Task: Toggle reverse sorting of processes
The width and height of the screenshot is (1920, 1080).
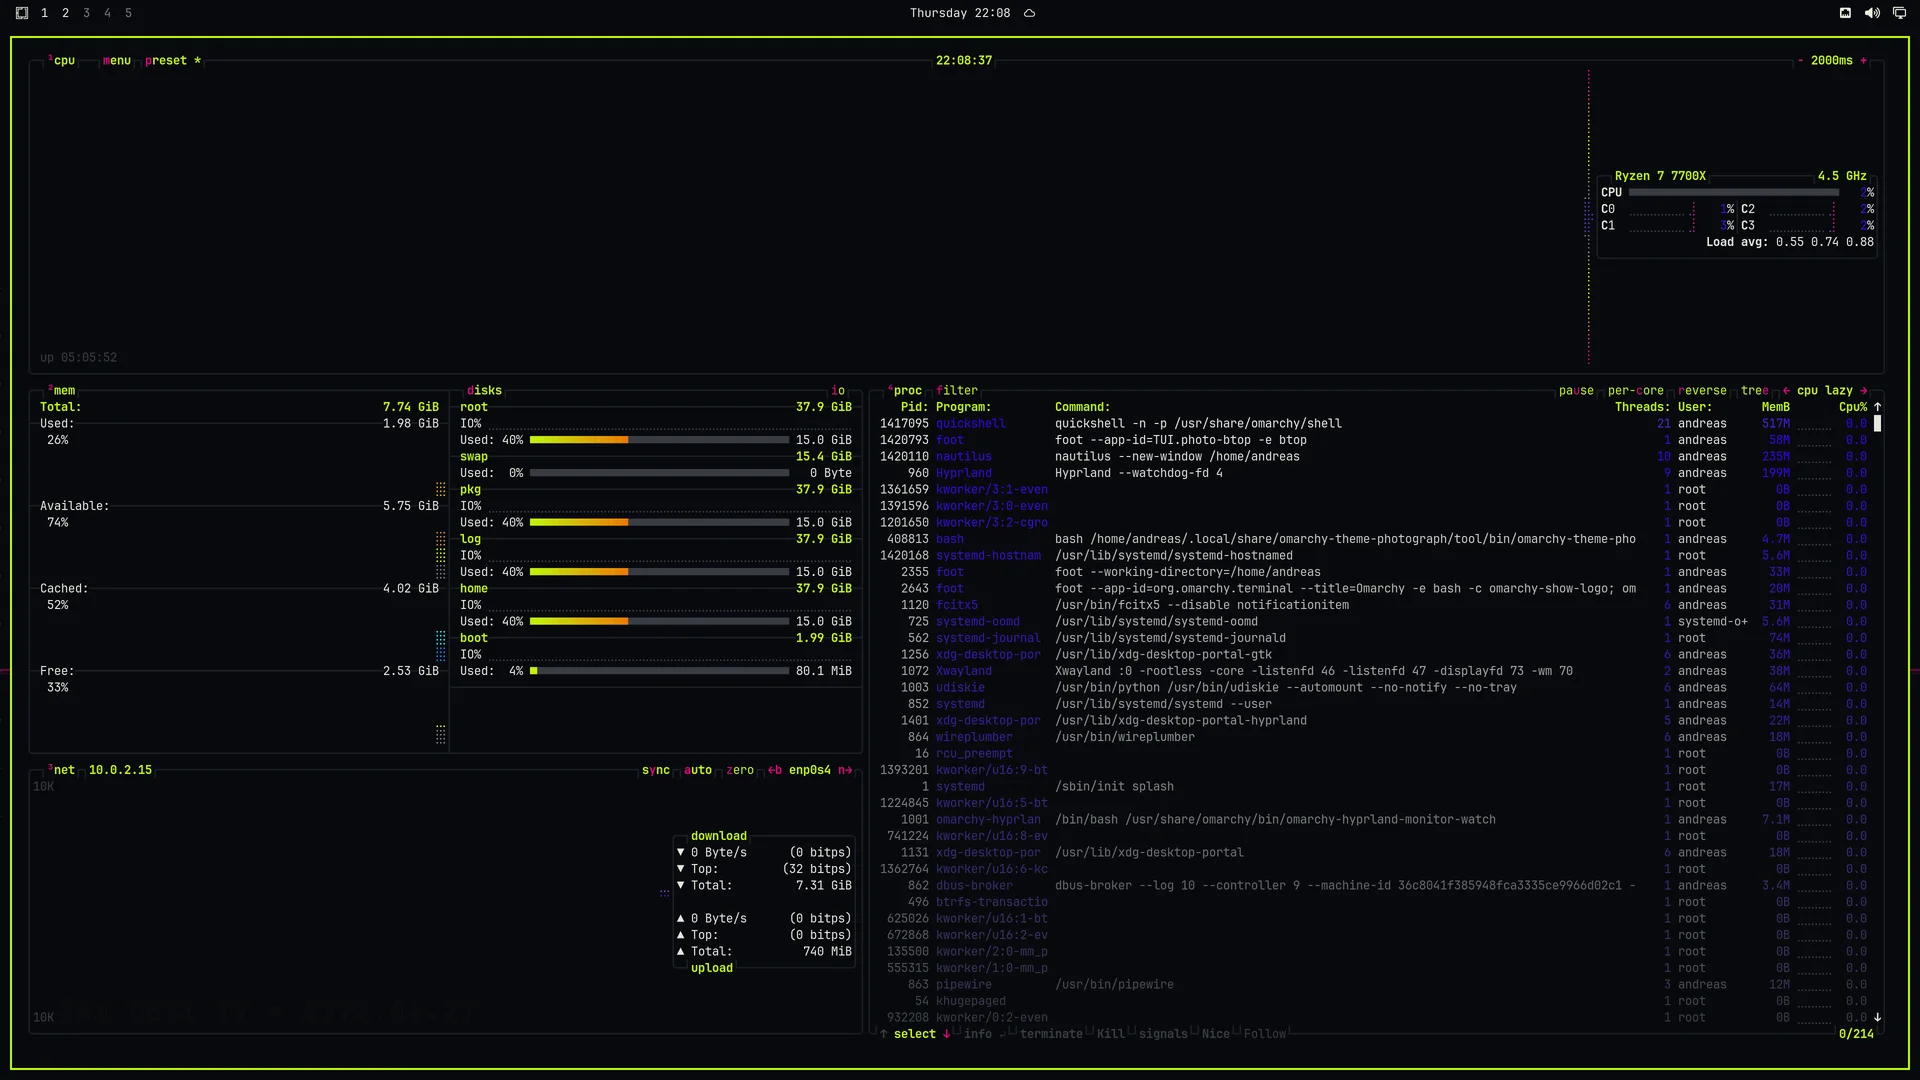Action: pyautogui.click(x=1702, y=391)
